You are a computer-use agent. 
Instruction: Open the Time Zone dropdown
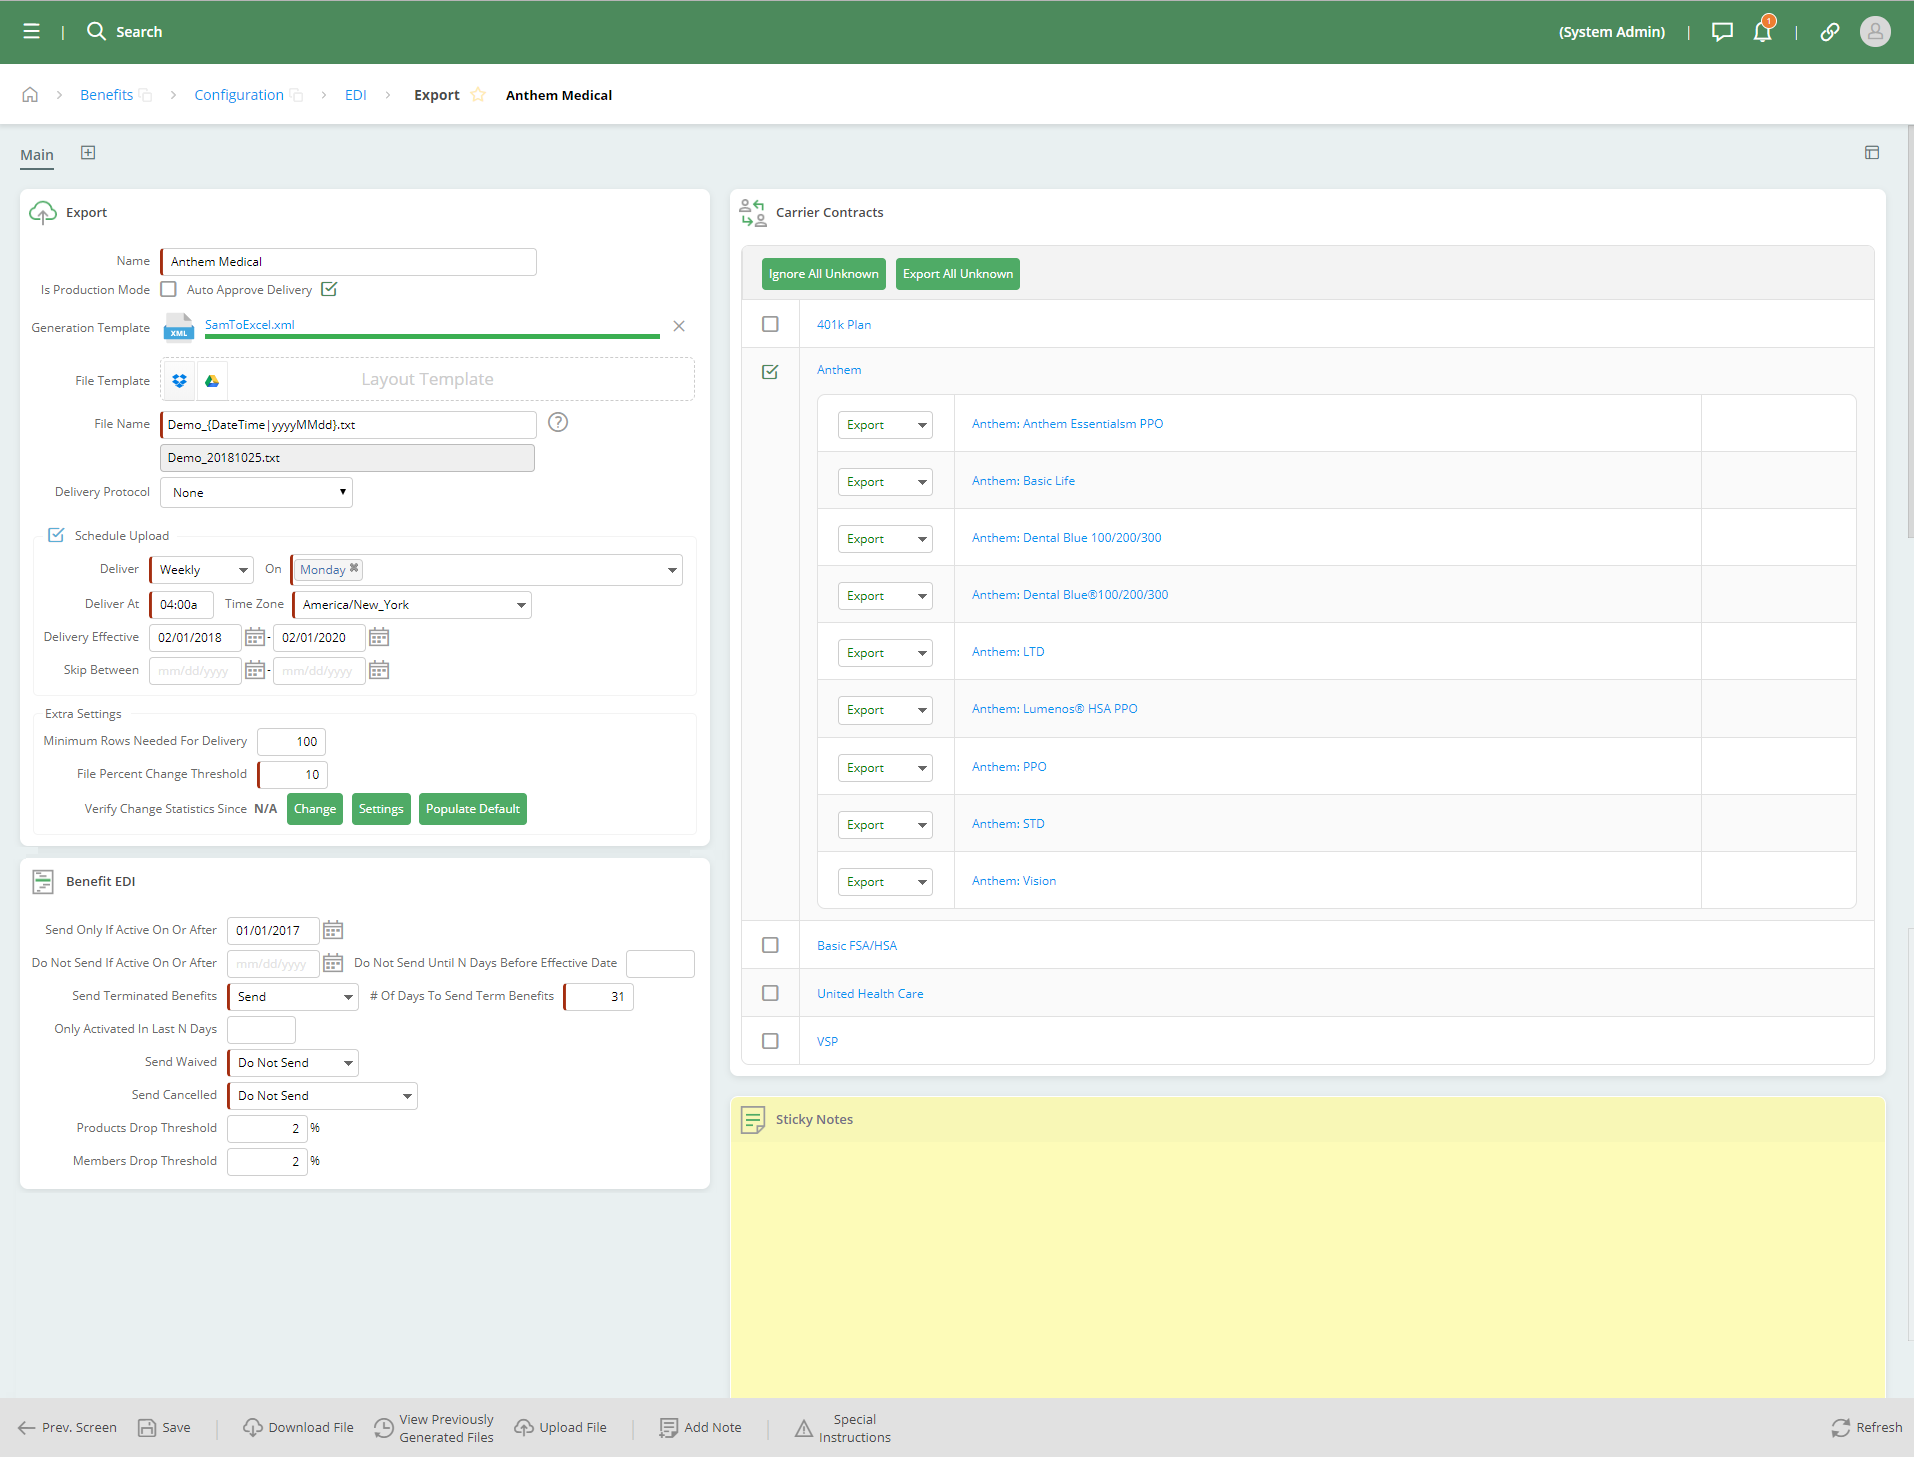(411, 605)
